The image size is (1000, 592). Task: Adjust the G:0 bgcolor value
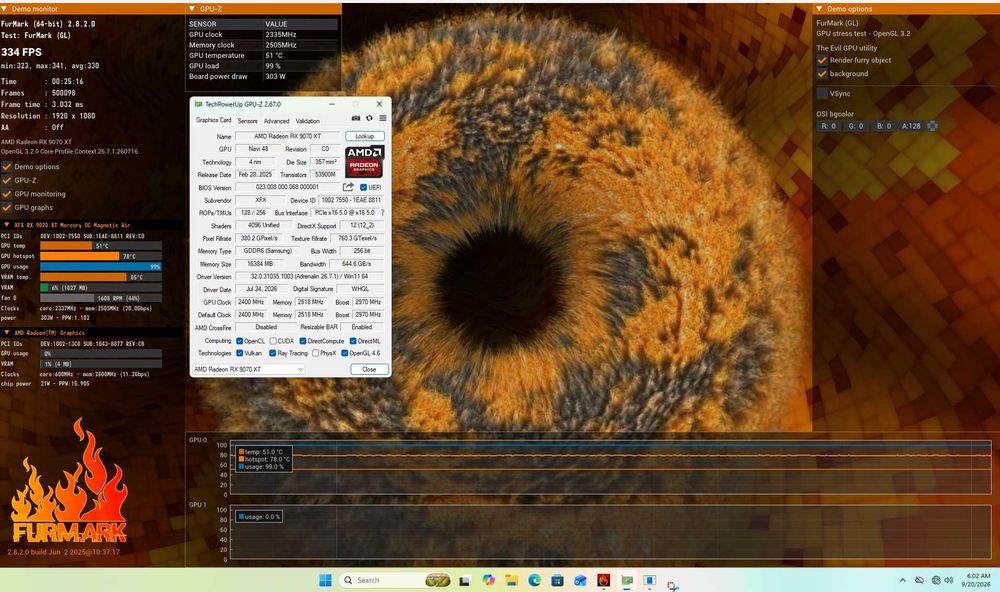pyautogui.click(x=856, y=126)
